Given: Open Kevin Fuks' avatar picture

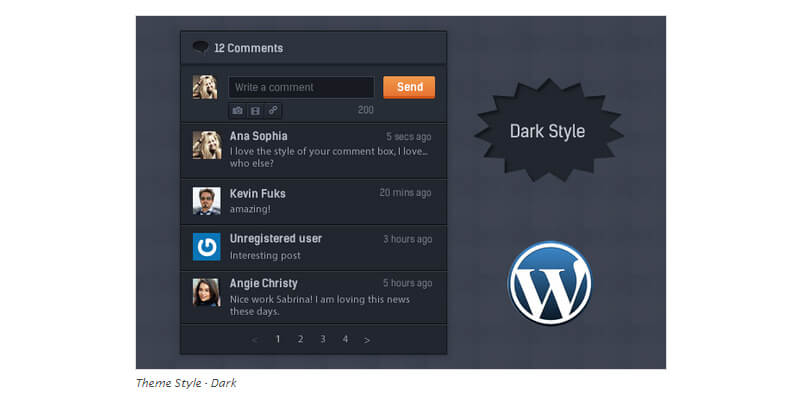Looking at the screenshot, I should (207, 201).
